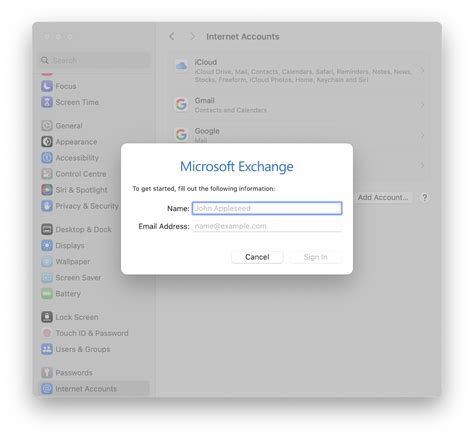This screenshot has height=439, width=474.
Task: Open Screen Time settings label
Action: [77, 102]
